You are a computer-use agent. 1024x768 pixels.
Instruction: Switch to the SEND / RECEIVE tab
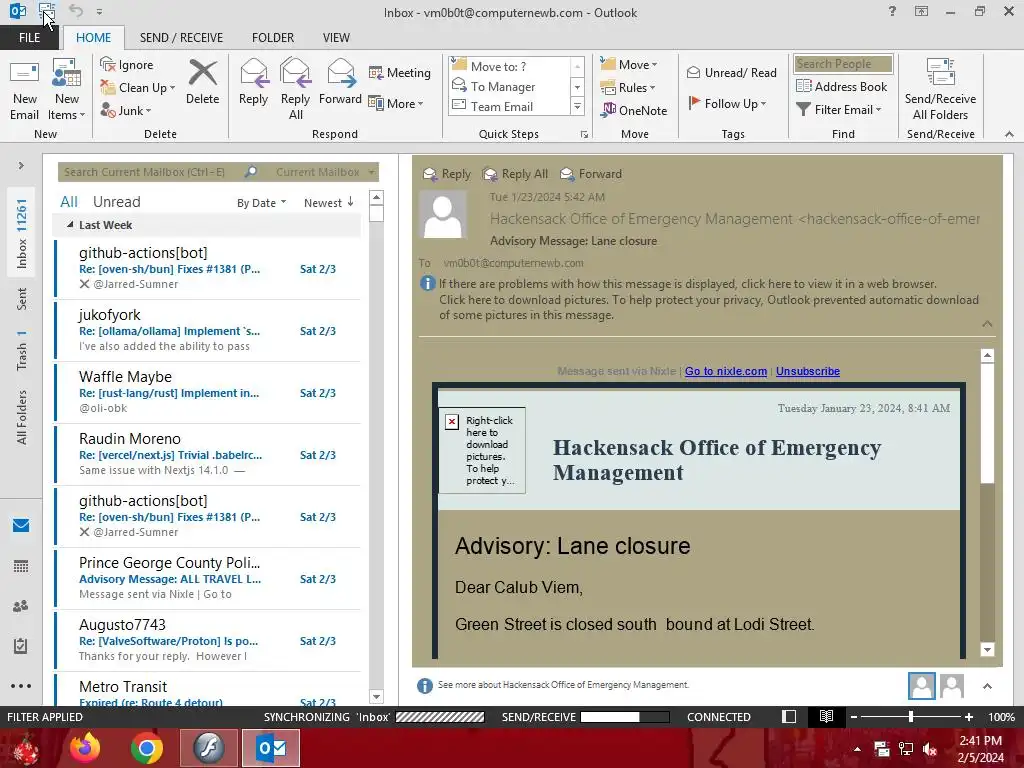[181, 38]
